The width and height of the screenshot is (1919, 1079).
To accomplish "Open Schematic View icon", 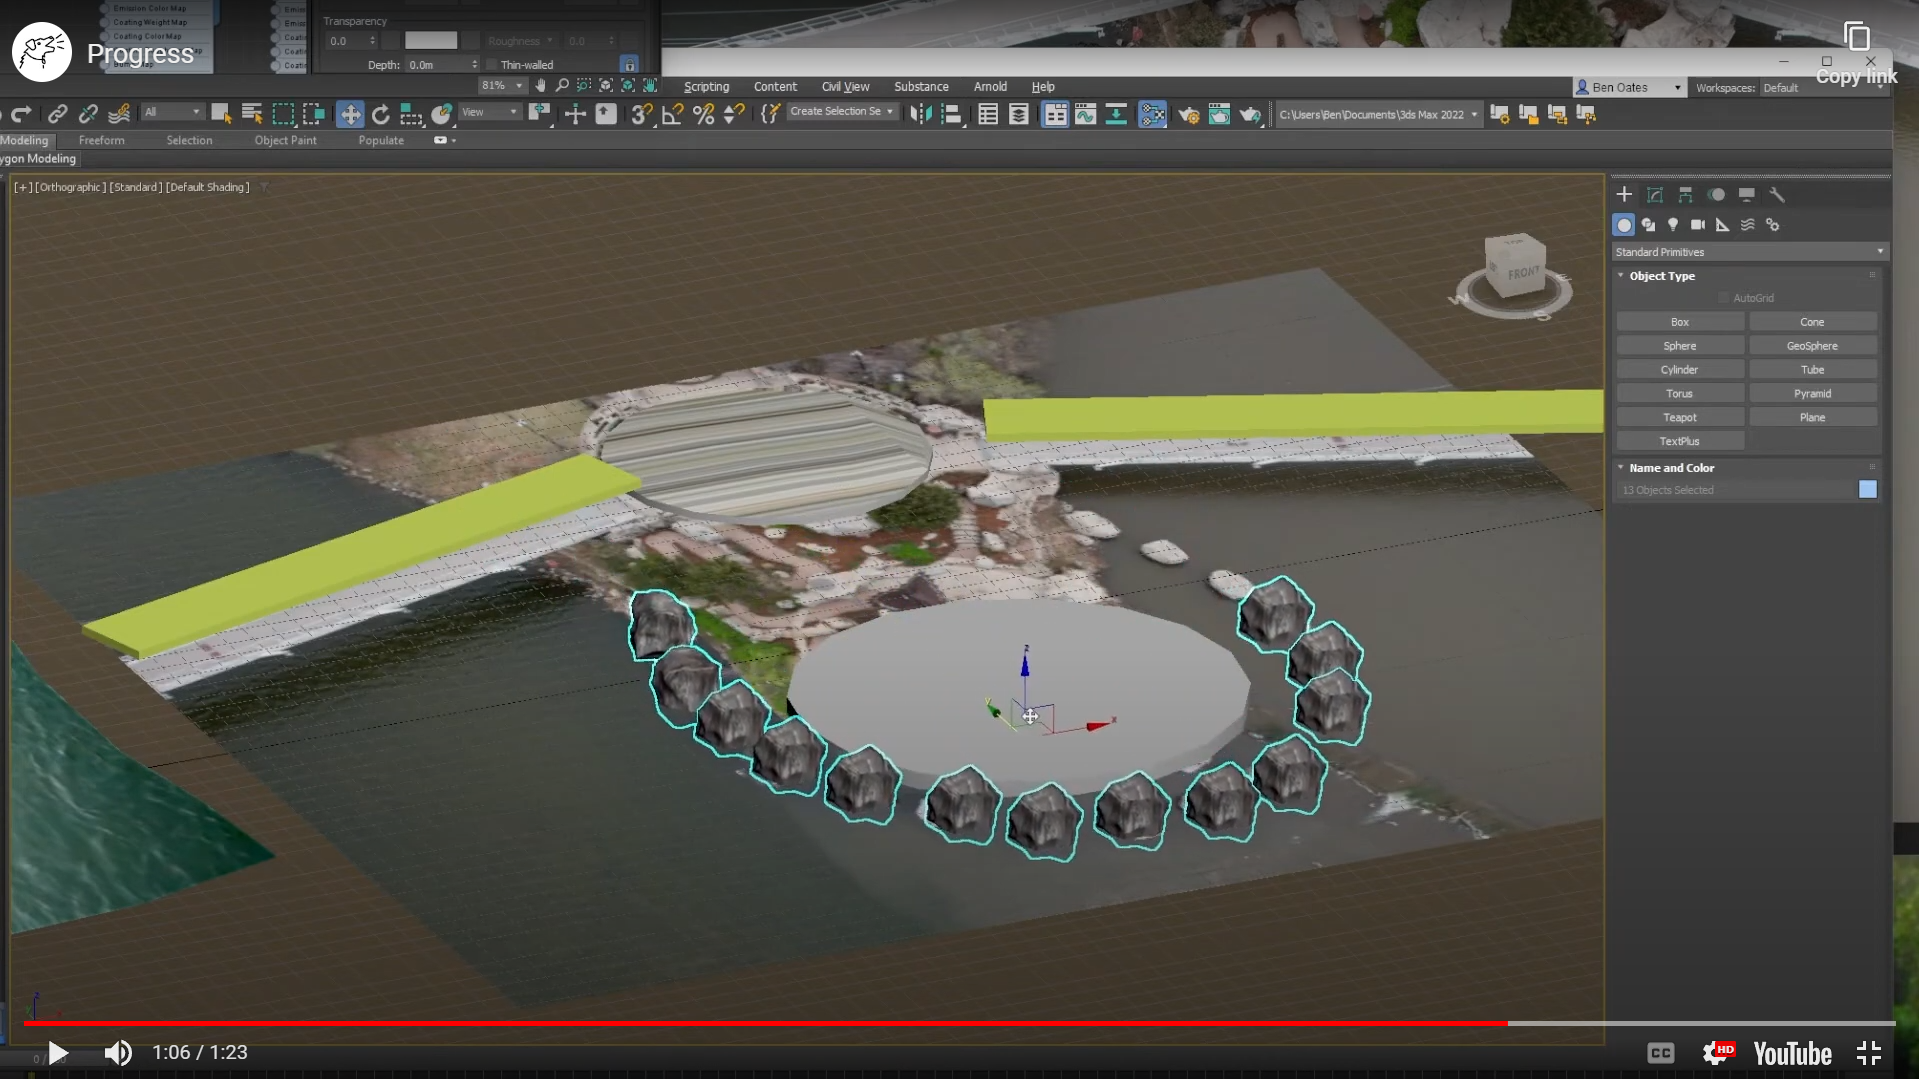I will point(1116,114).
